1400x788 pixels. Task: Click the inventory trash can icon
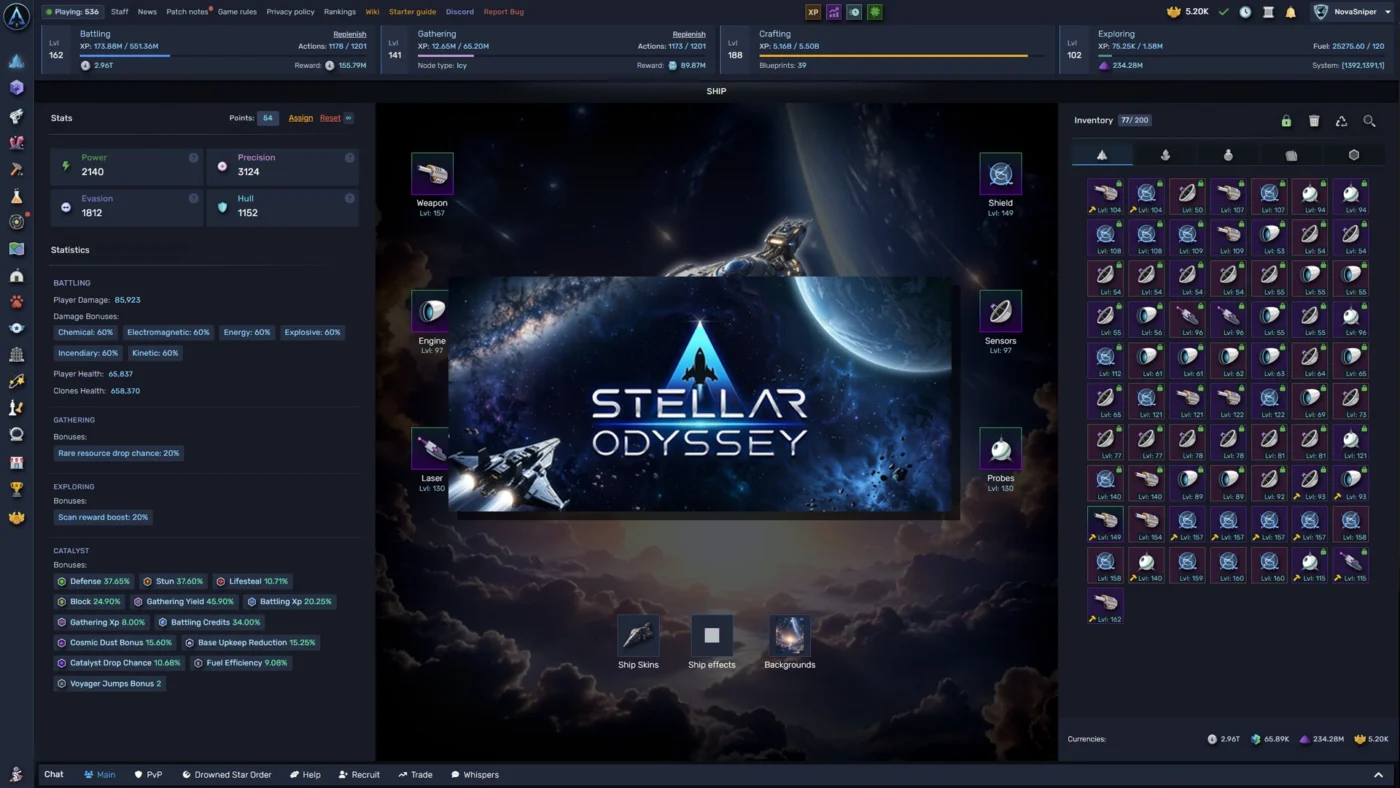click(1314, 121)
